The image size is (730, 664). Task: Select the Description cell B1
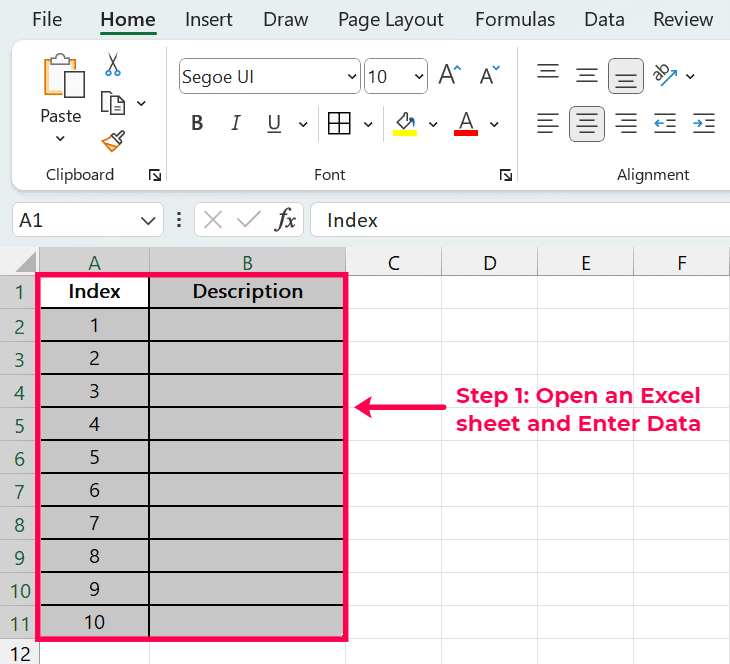pos(247,292)
